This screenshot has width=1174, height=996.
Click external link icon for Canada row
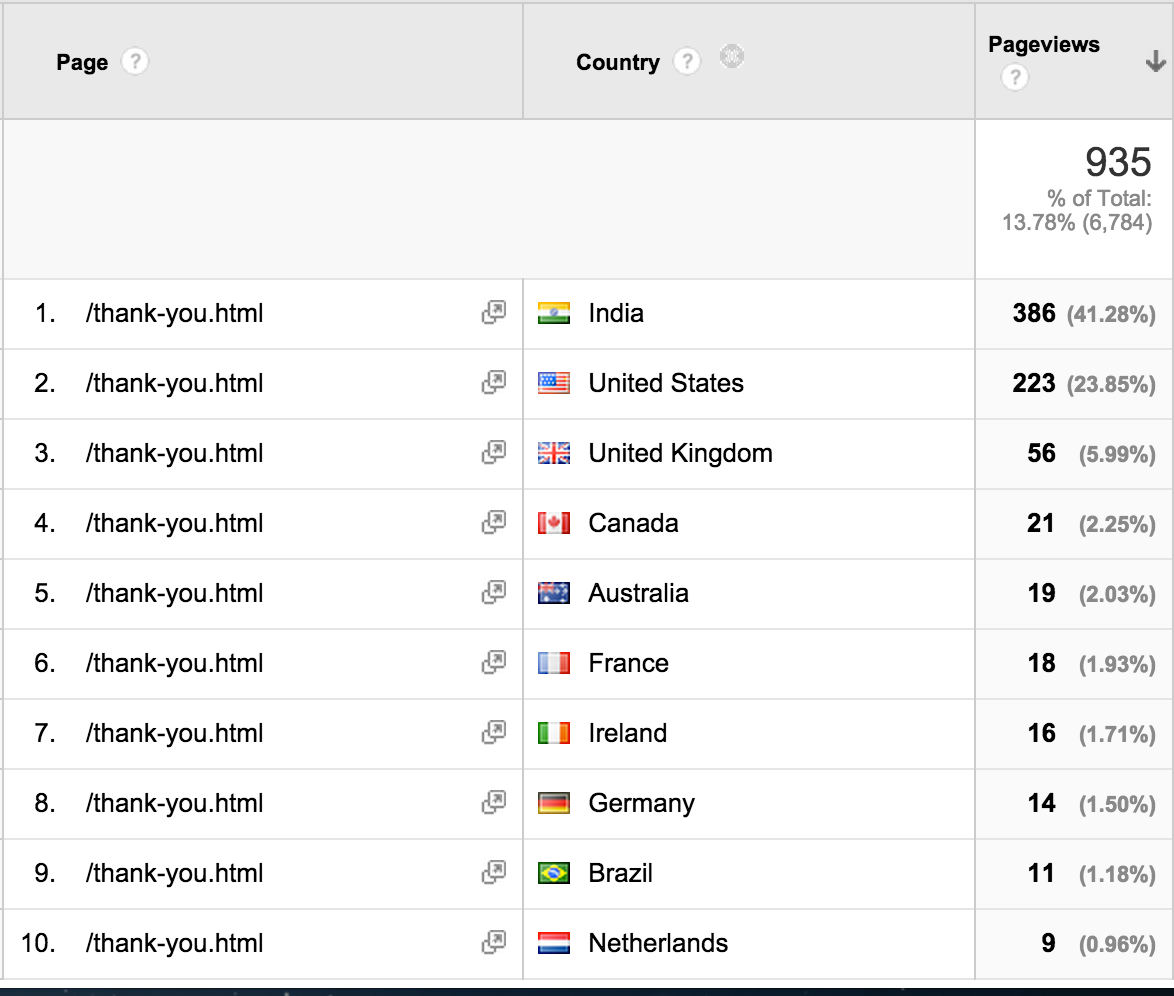[x=493, y=523]
